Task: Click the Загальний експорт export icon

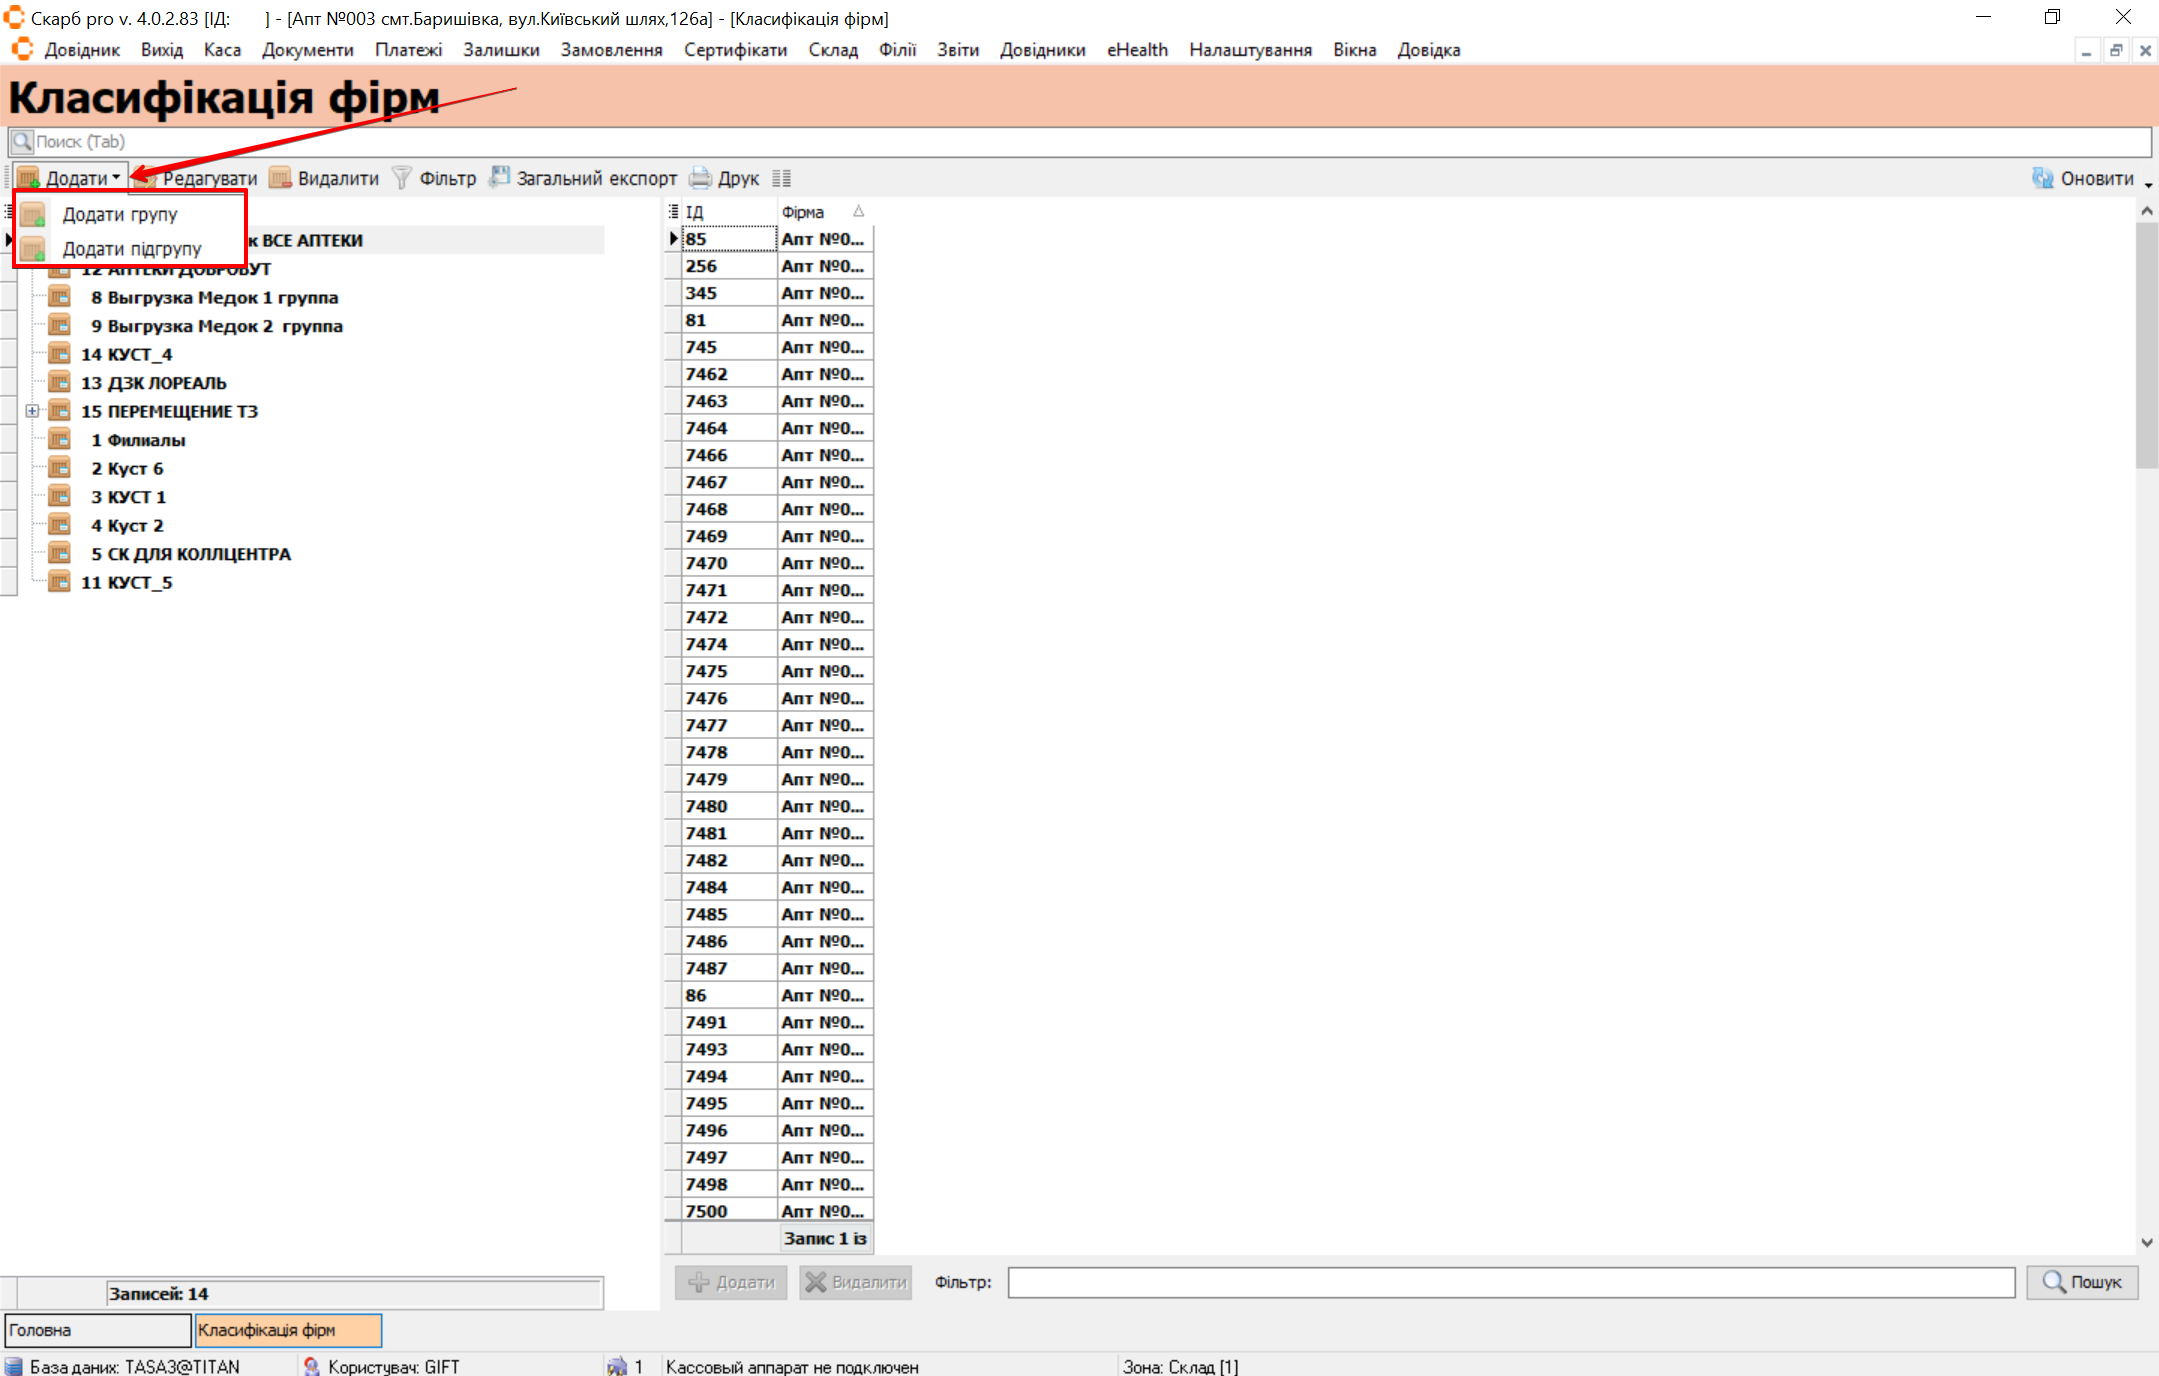Action: [499, 177]
